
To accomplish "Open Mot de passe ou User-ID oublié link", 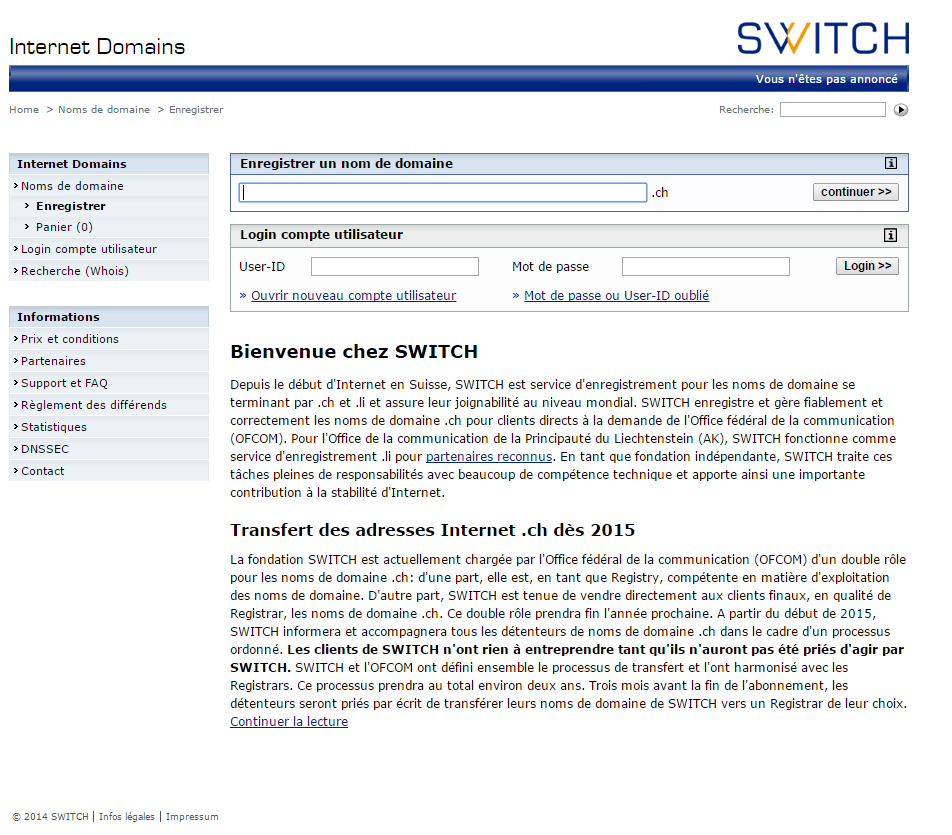I will pos(616,296).
